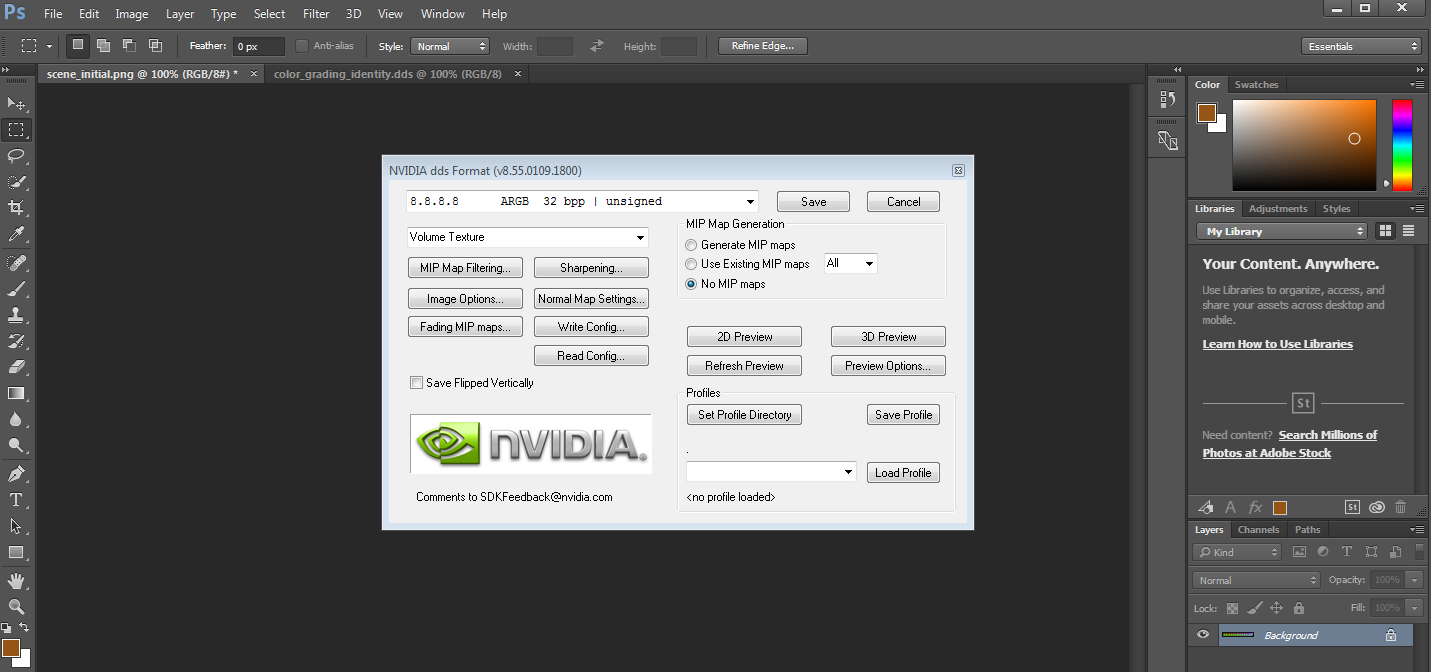
Task: Check Save Flipped Vertically
Action: pyautogui.click(x=416, y=382)
